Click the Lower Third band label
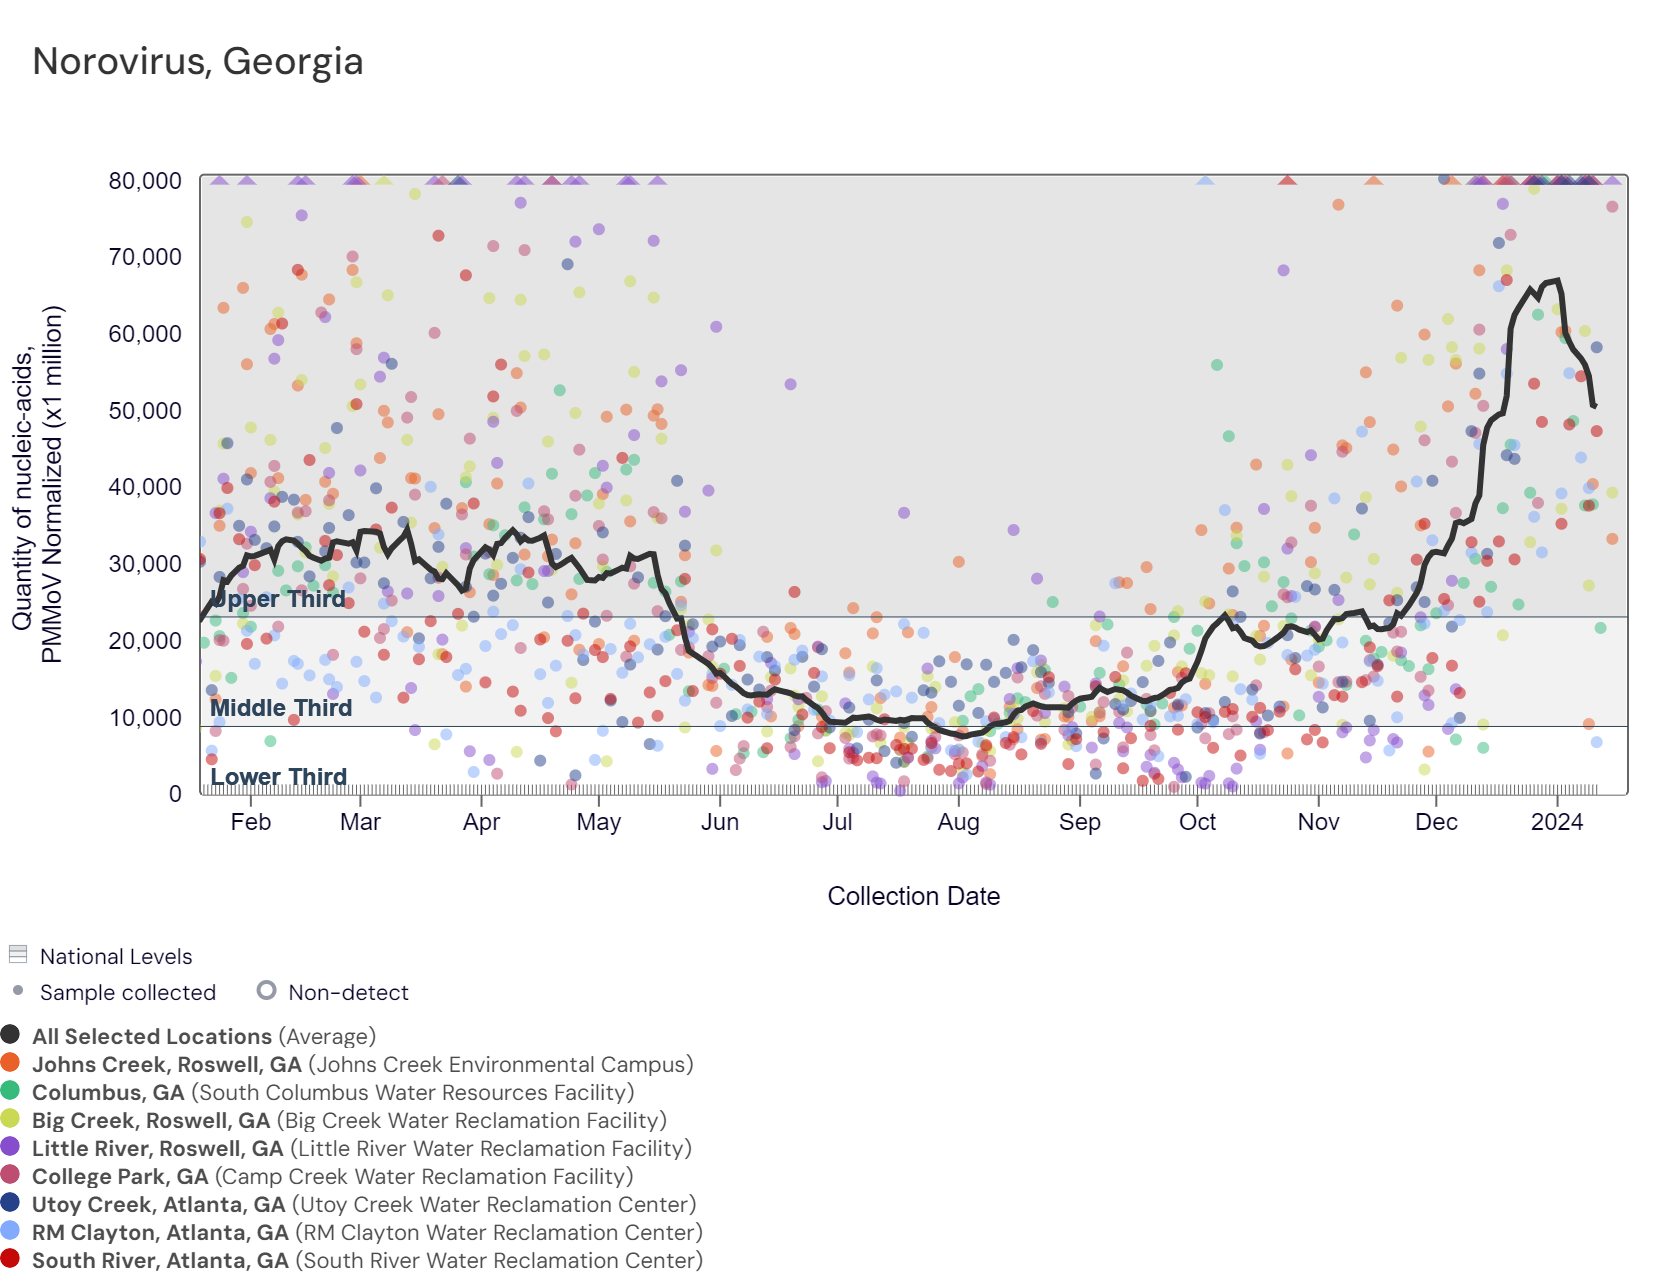 (x=278, y=777)
